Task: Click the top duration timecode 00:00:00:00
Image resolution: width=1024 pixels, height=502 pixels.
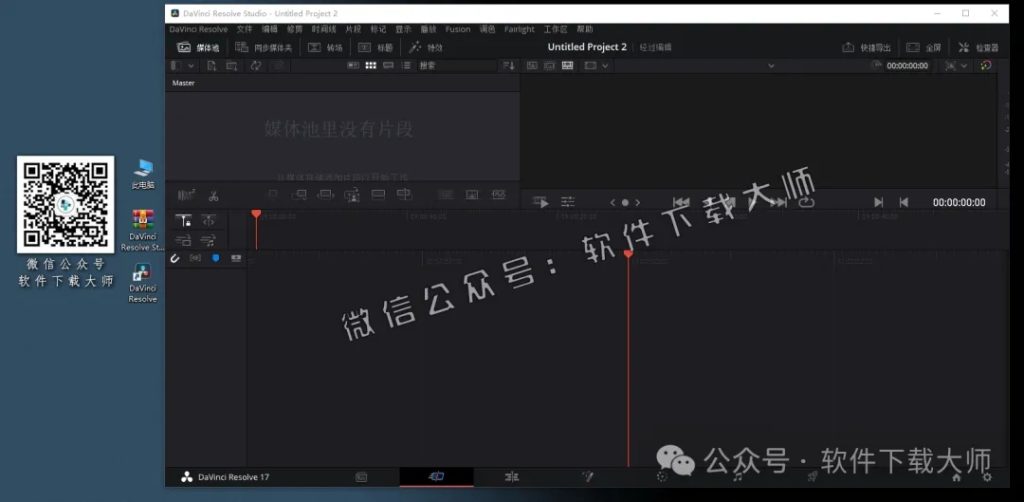Action: pos(907,66)
